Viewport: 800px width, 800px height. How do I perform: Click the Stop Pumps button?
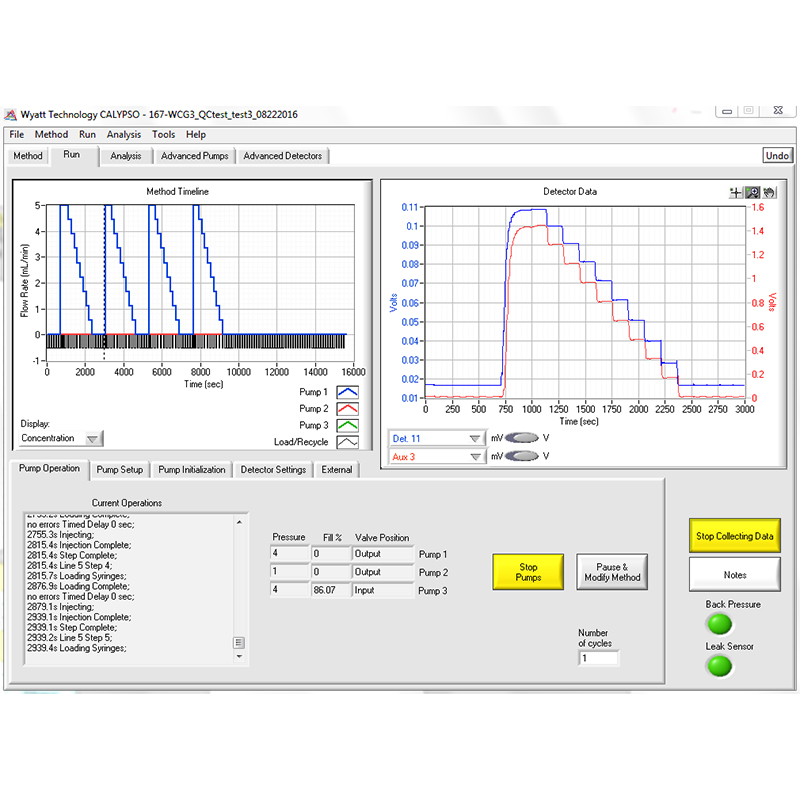[528, 572]
